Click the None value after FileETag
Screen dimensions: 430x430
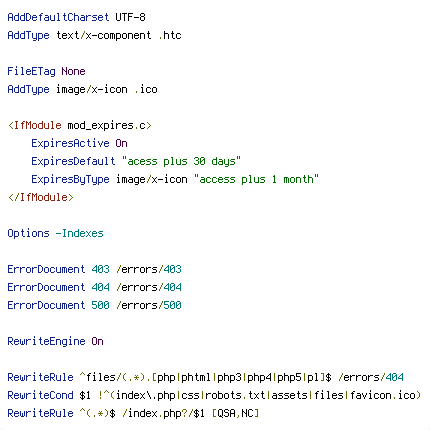coord(73,71)
